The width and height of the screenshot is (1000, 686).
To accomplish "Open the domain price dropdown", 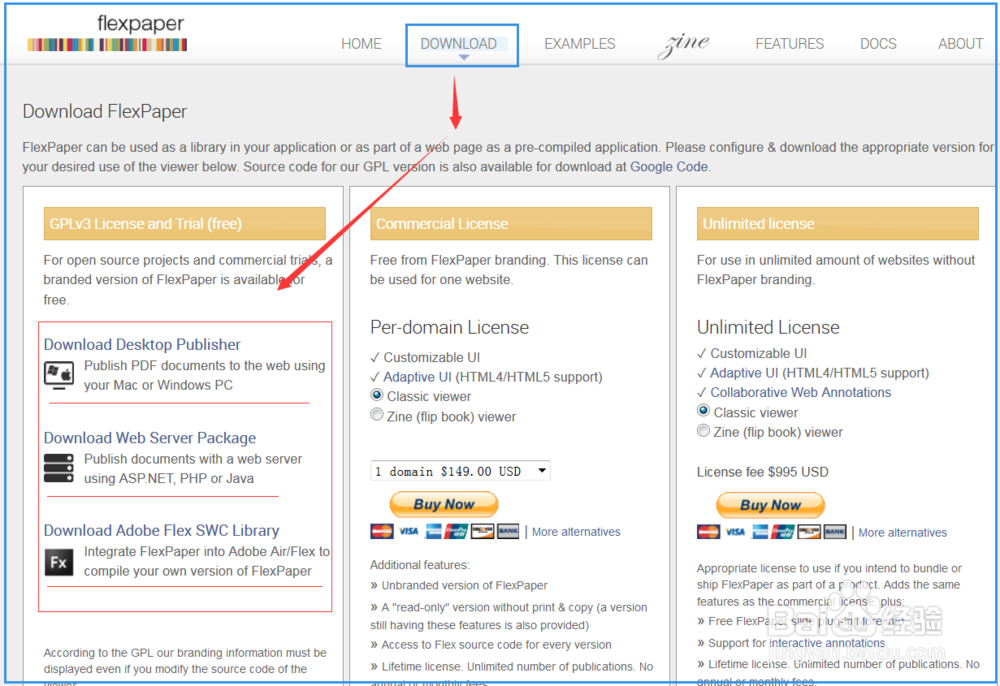I will click(460, 471).
